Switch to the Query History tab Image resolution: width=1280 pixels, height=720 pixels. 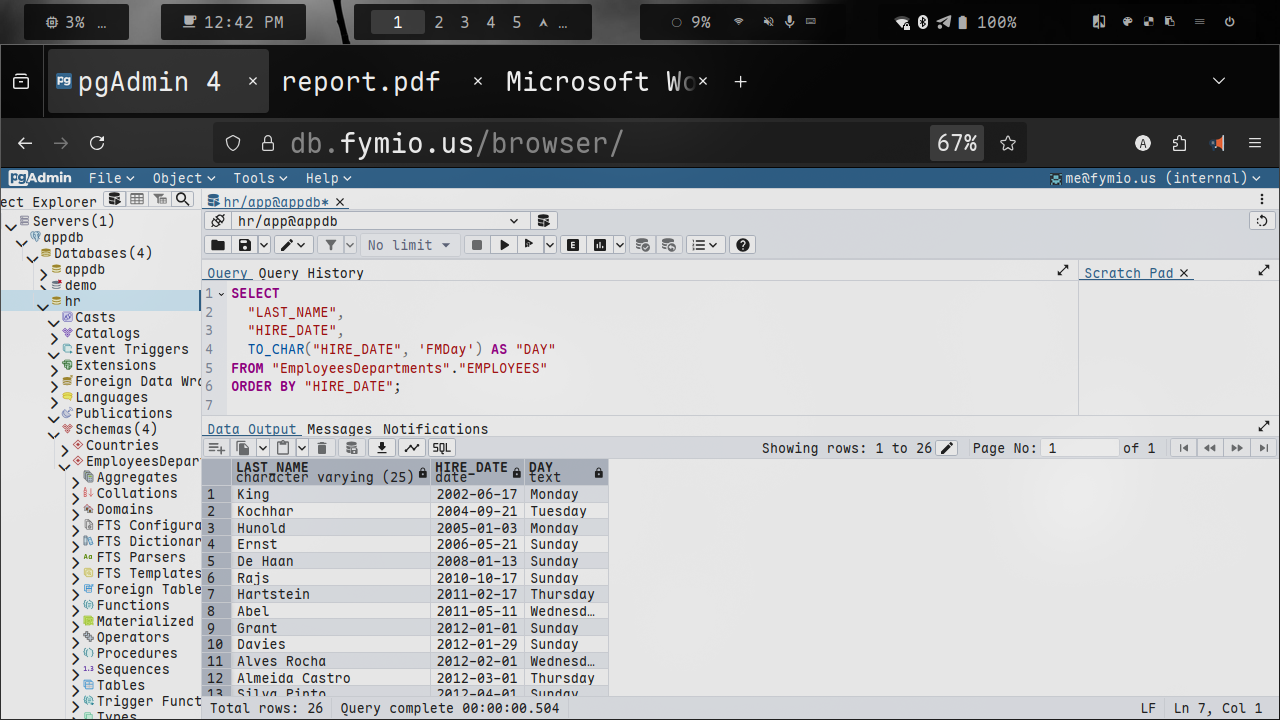pos(311,273)
